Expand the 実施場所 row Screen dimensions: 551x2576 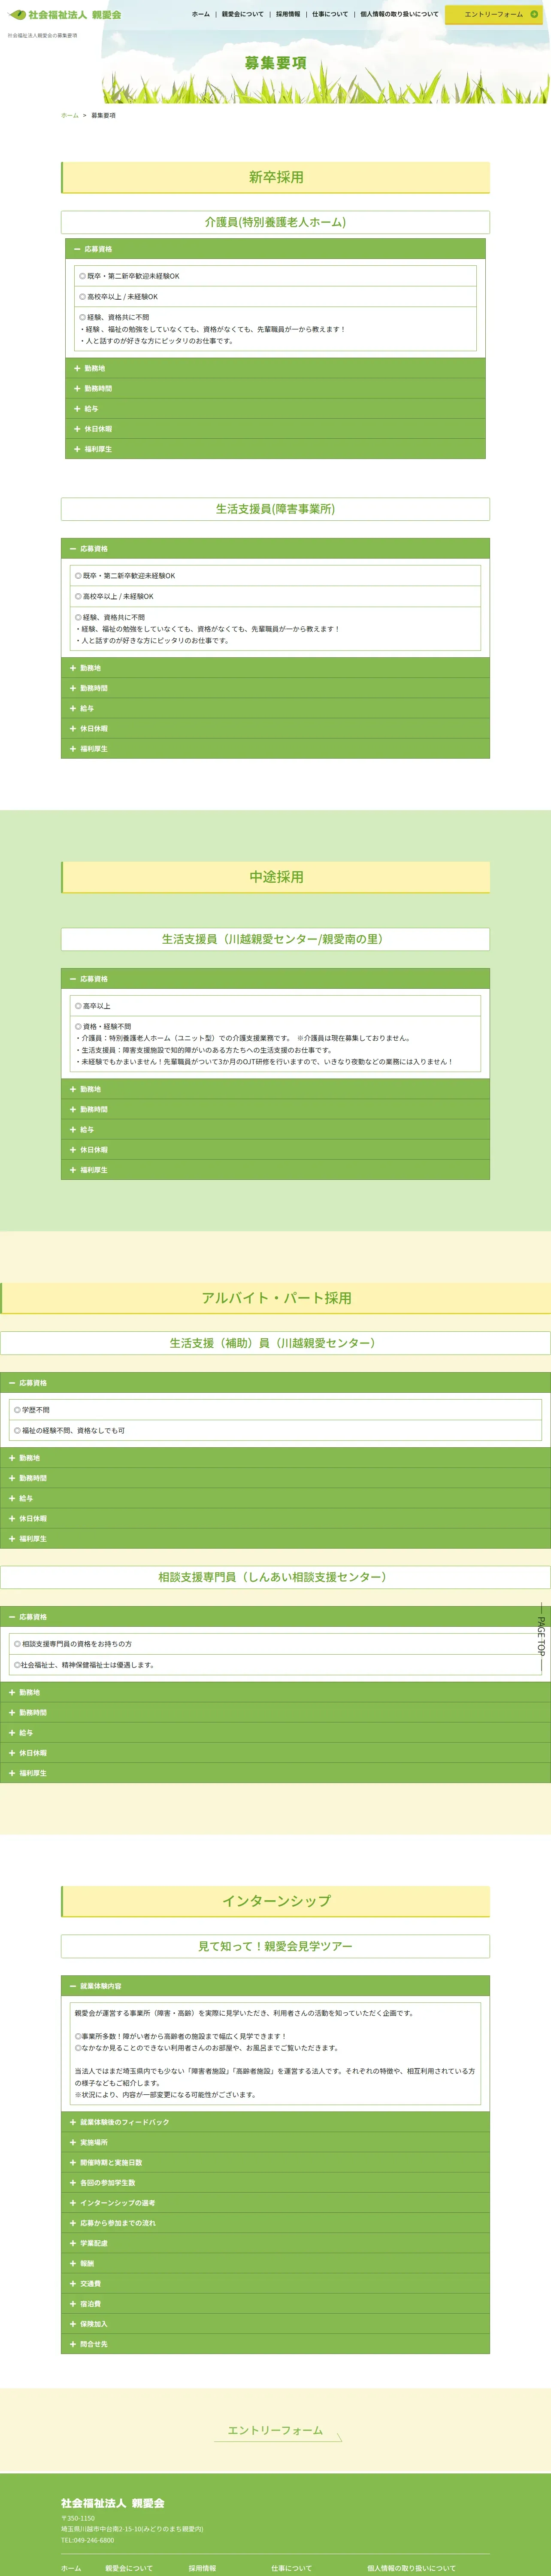pos(275,2142)
